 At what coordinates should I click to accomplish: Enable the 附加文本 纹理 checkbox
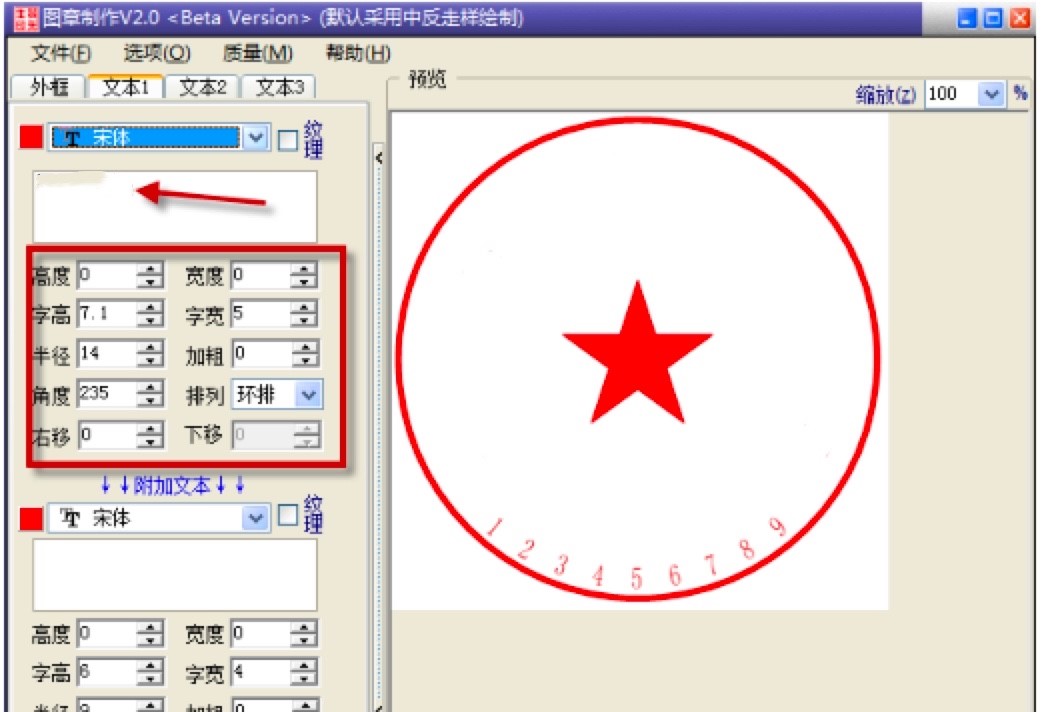point(287,515)
